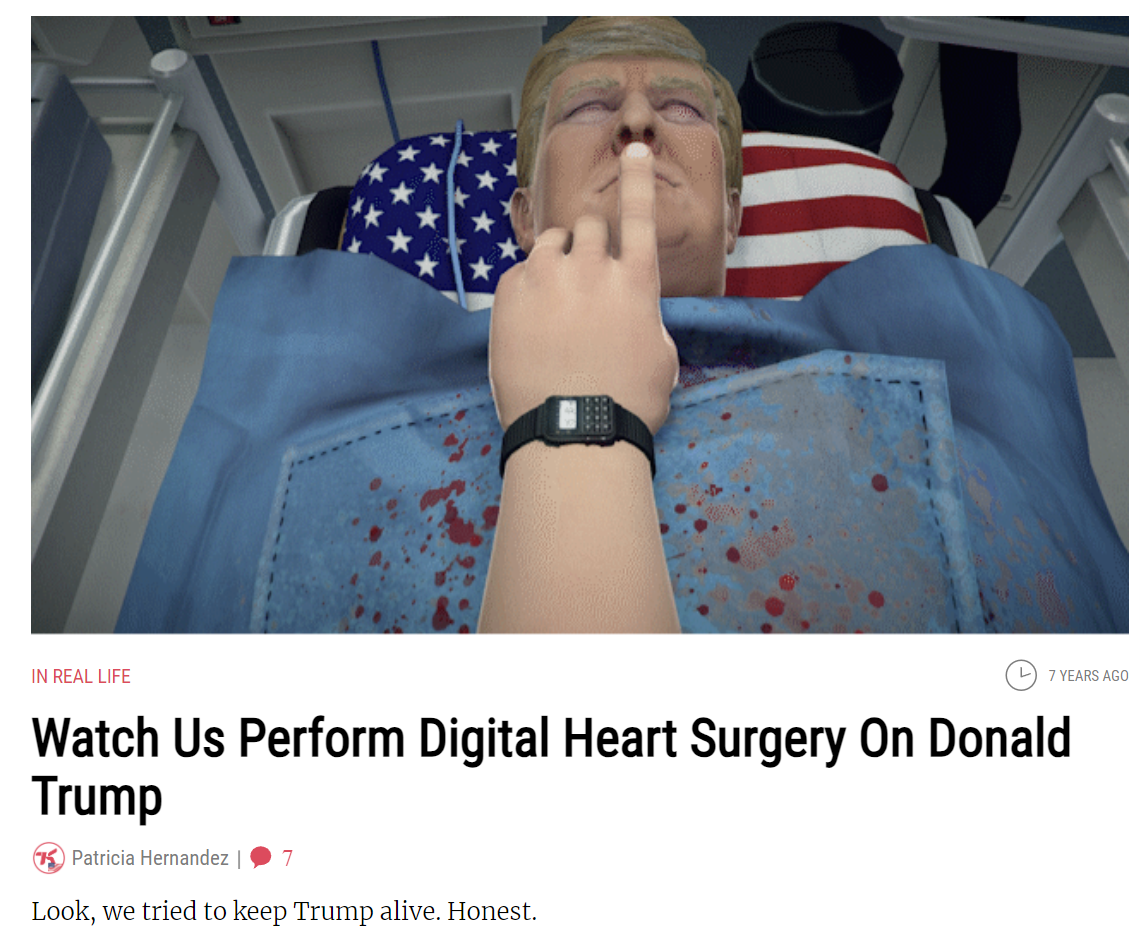The width and height of the screenshot is (1132, 946).
Task: Click the word Trump in the headline
Action: 97,797
